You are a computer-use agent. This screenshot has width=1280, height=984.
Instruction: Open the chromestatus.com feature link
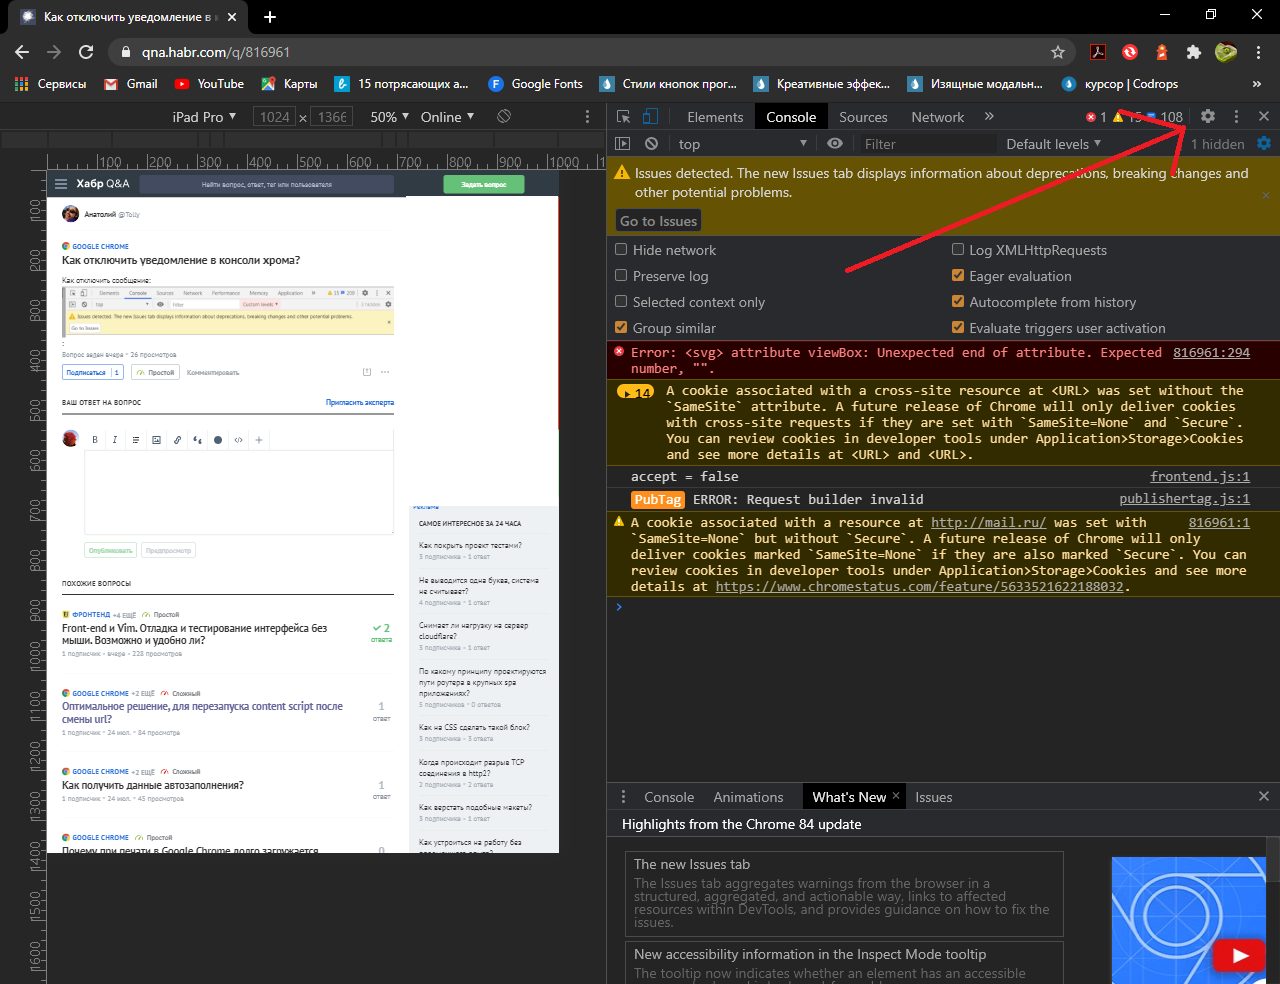[x=920, y=587]
